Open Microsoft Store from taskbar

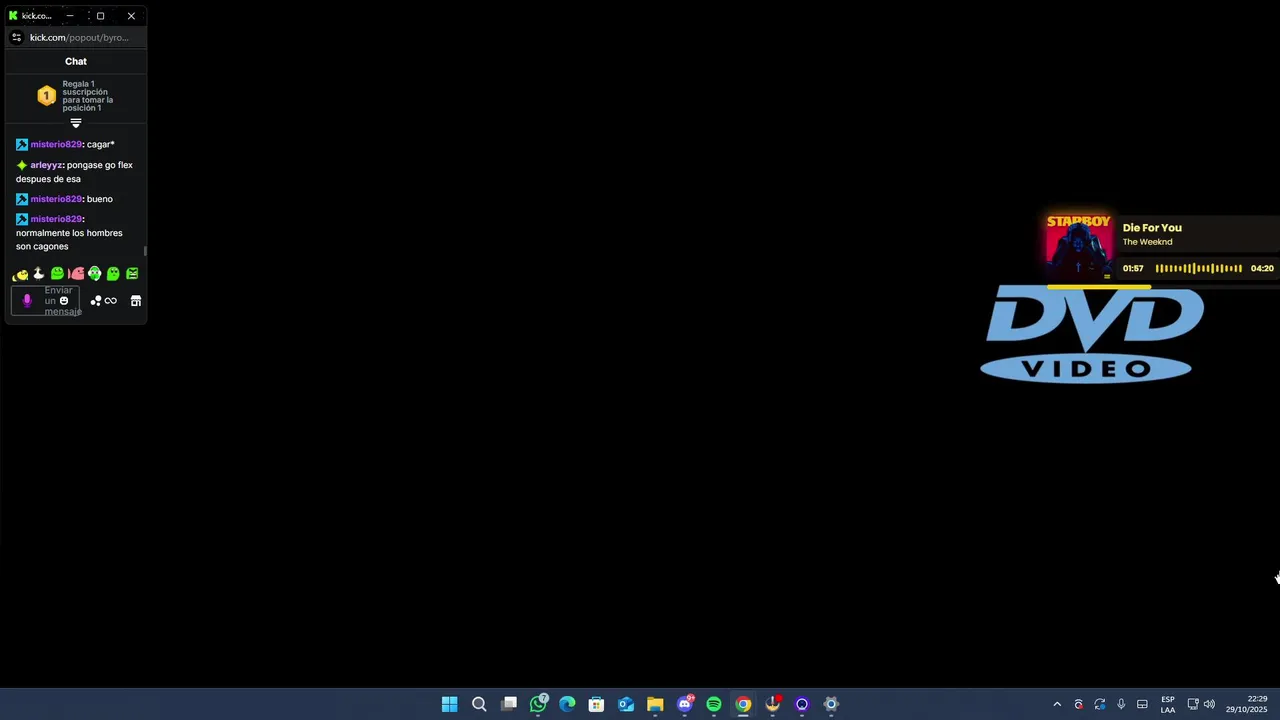(596, 704)
